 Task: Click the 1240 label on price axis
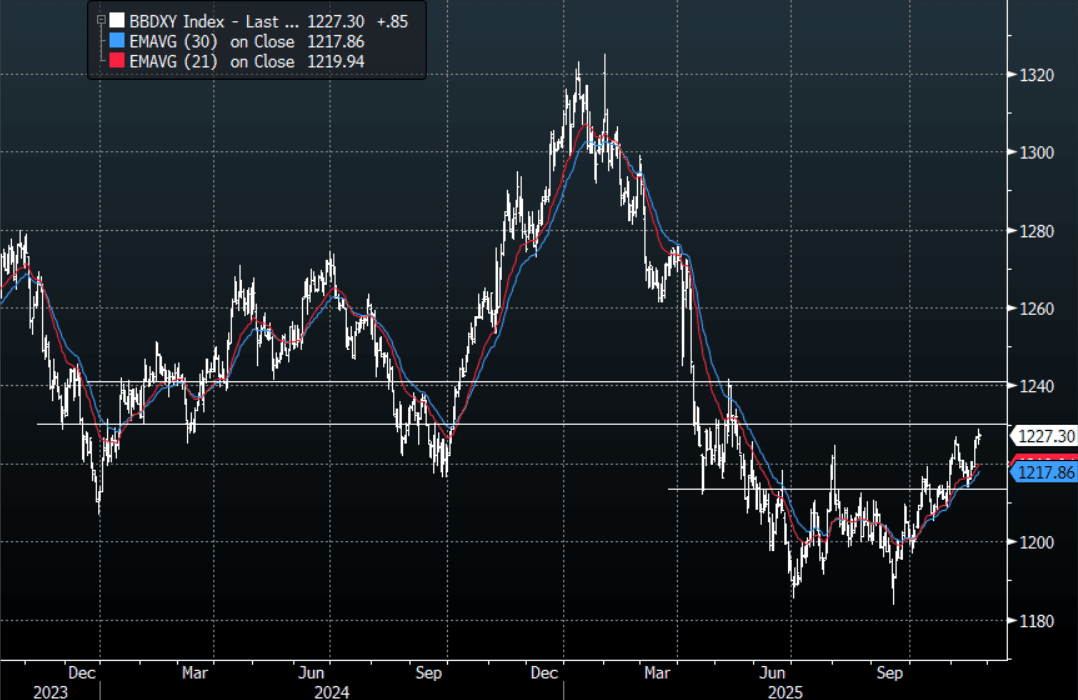[x=1035, y=386]
